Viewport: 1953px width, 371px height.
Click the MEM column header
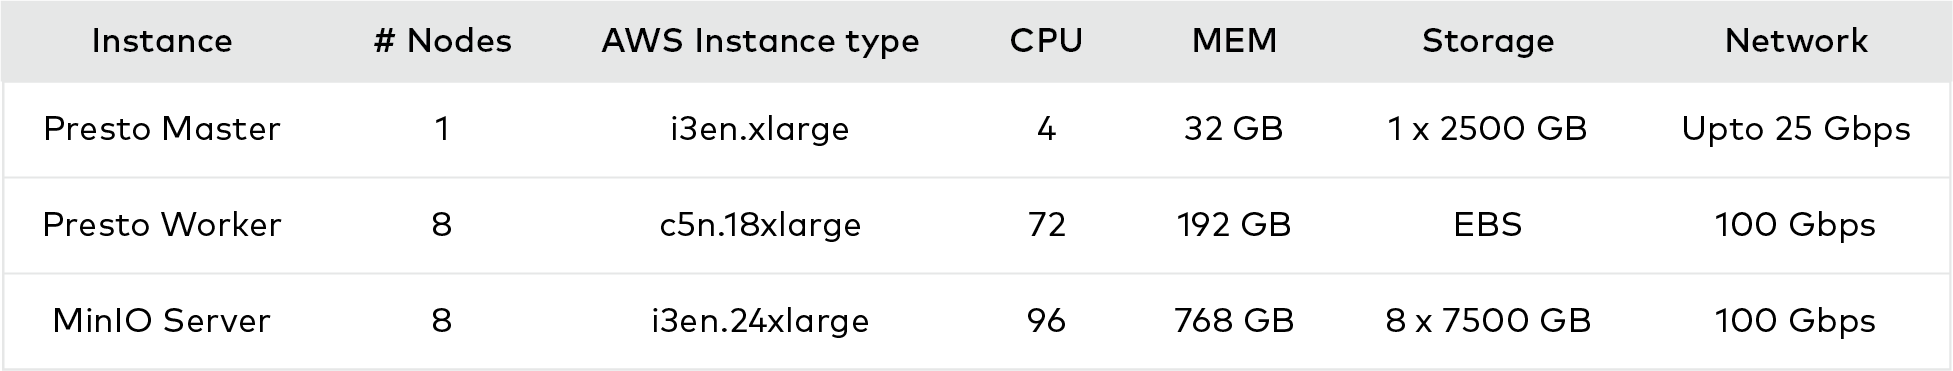coord(1234,41)
